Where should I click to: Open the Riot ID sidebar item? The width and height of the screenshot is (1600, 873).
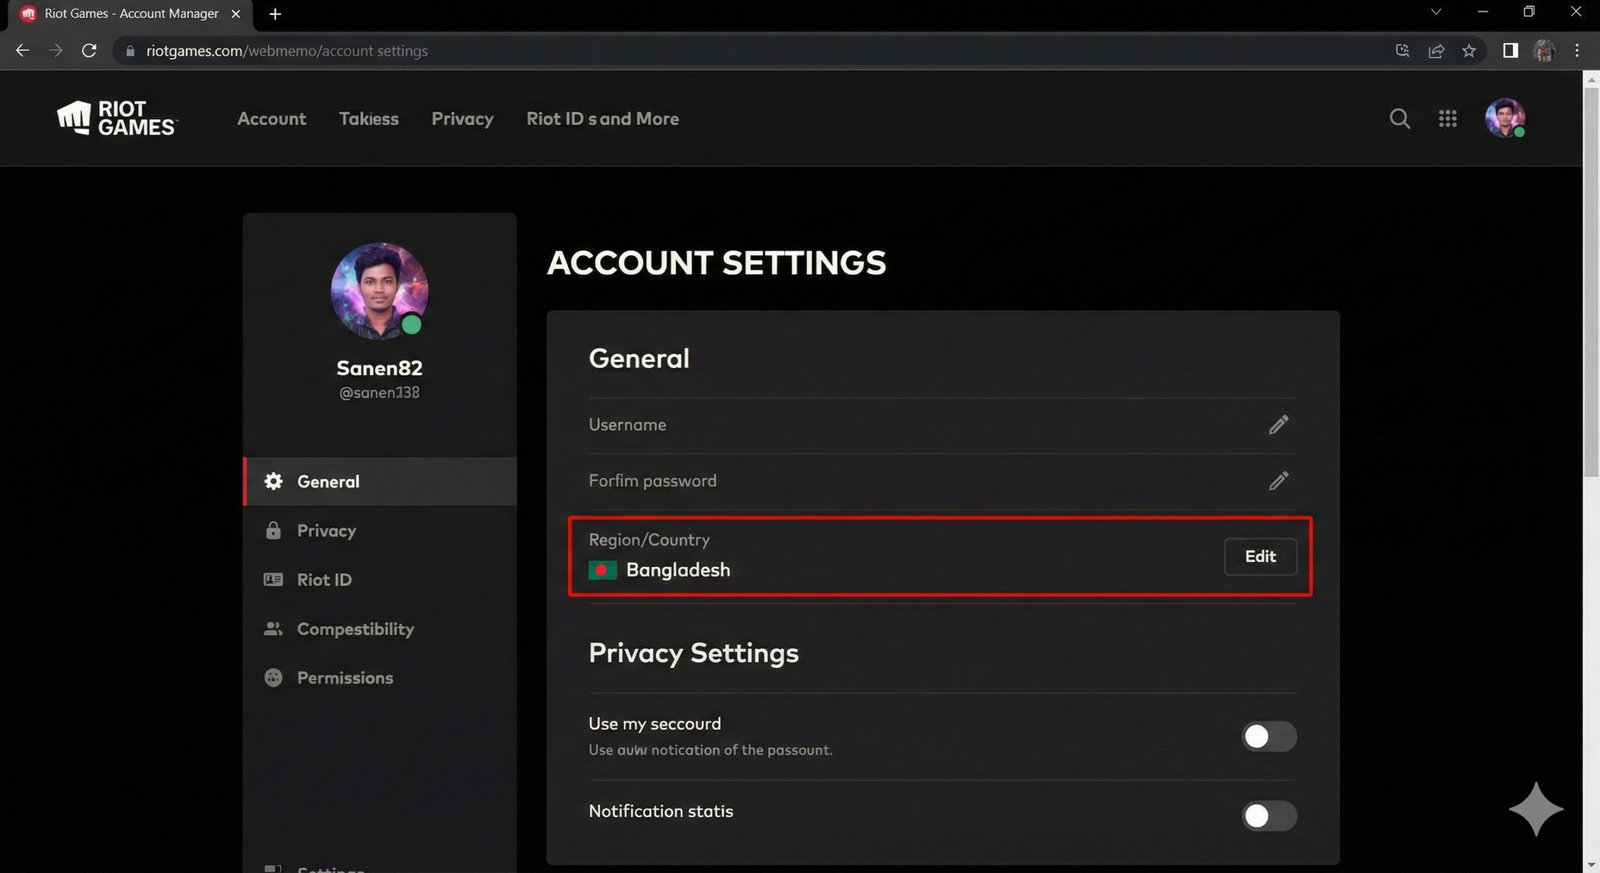tap(324, 580)
